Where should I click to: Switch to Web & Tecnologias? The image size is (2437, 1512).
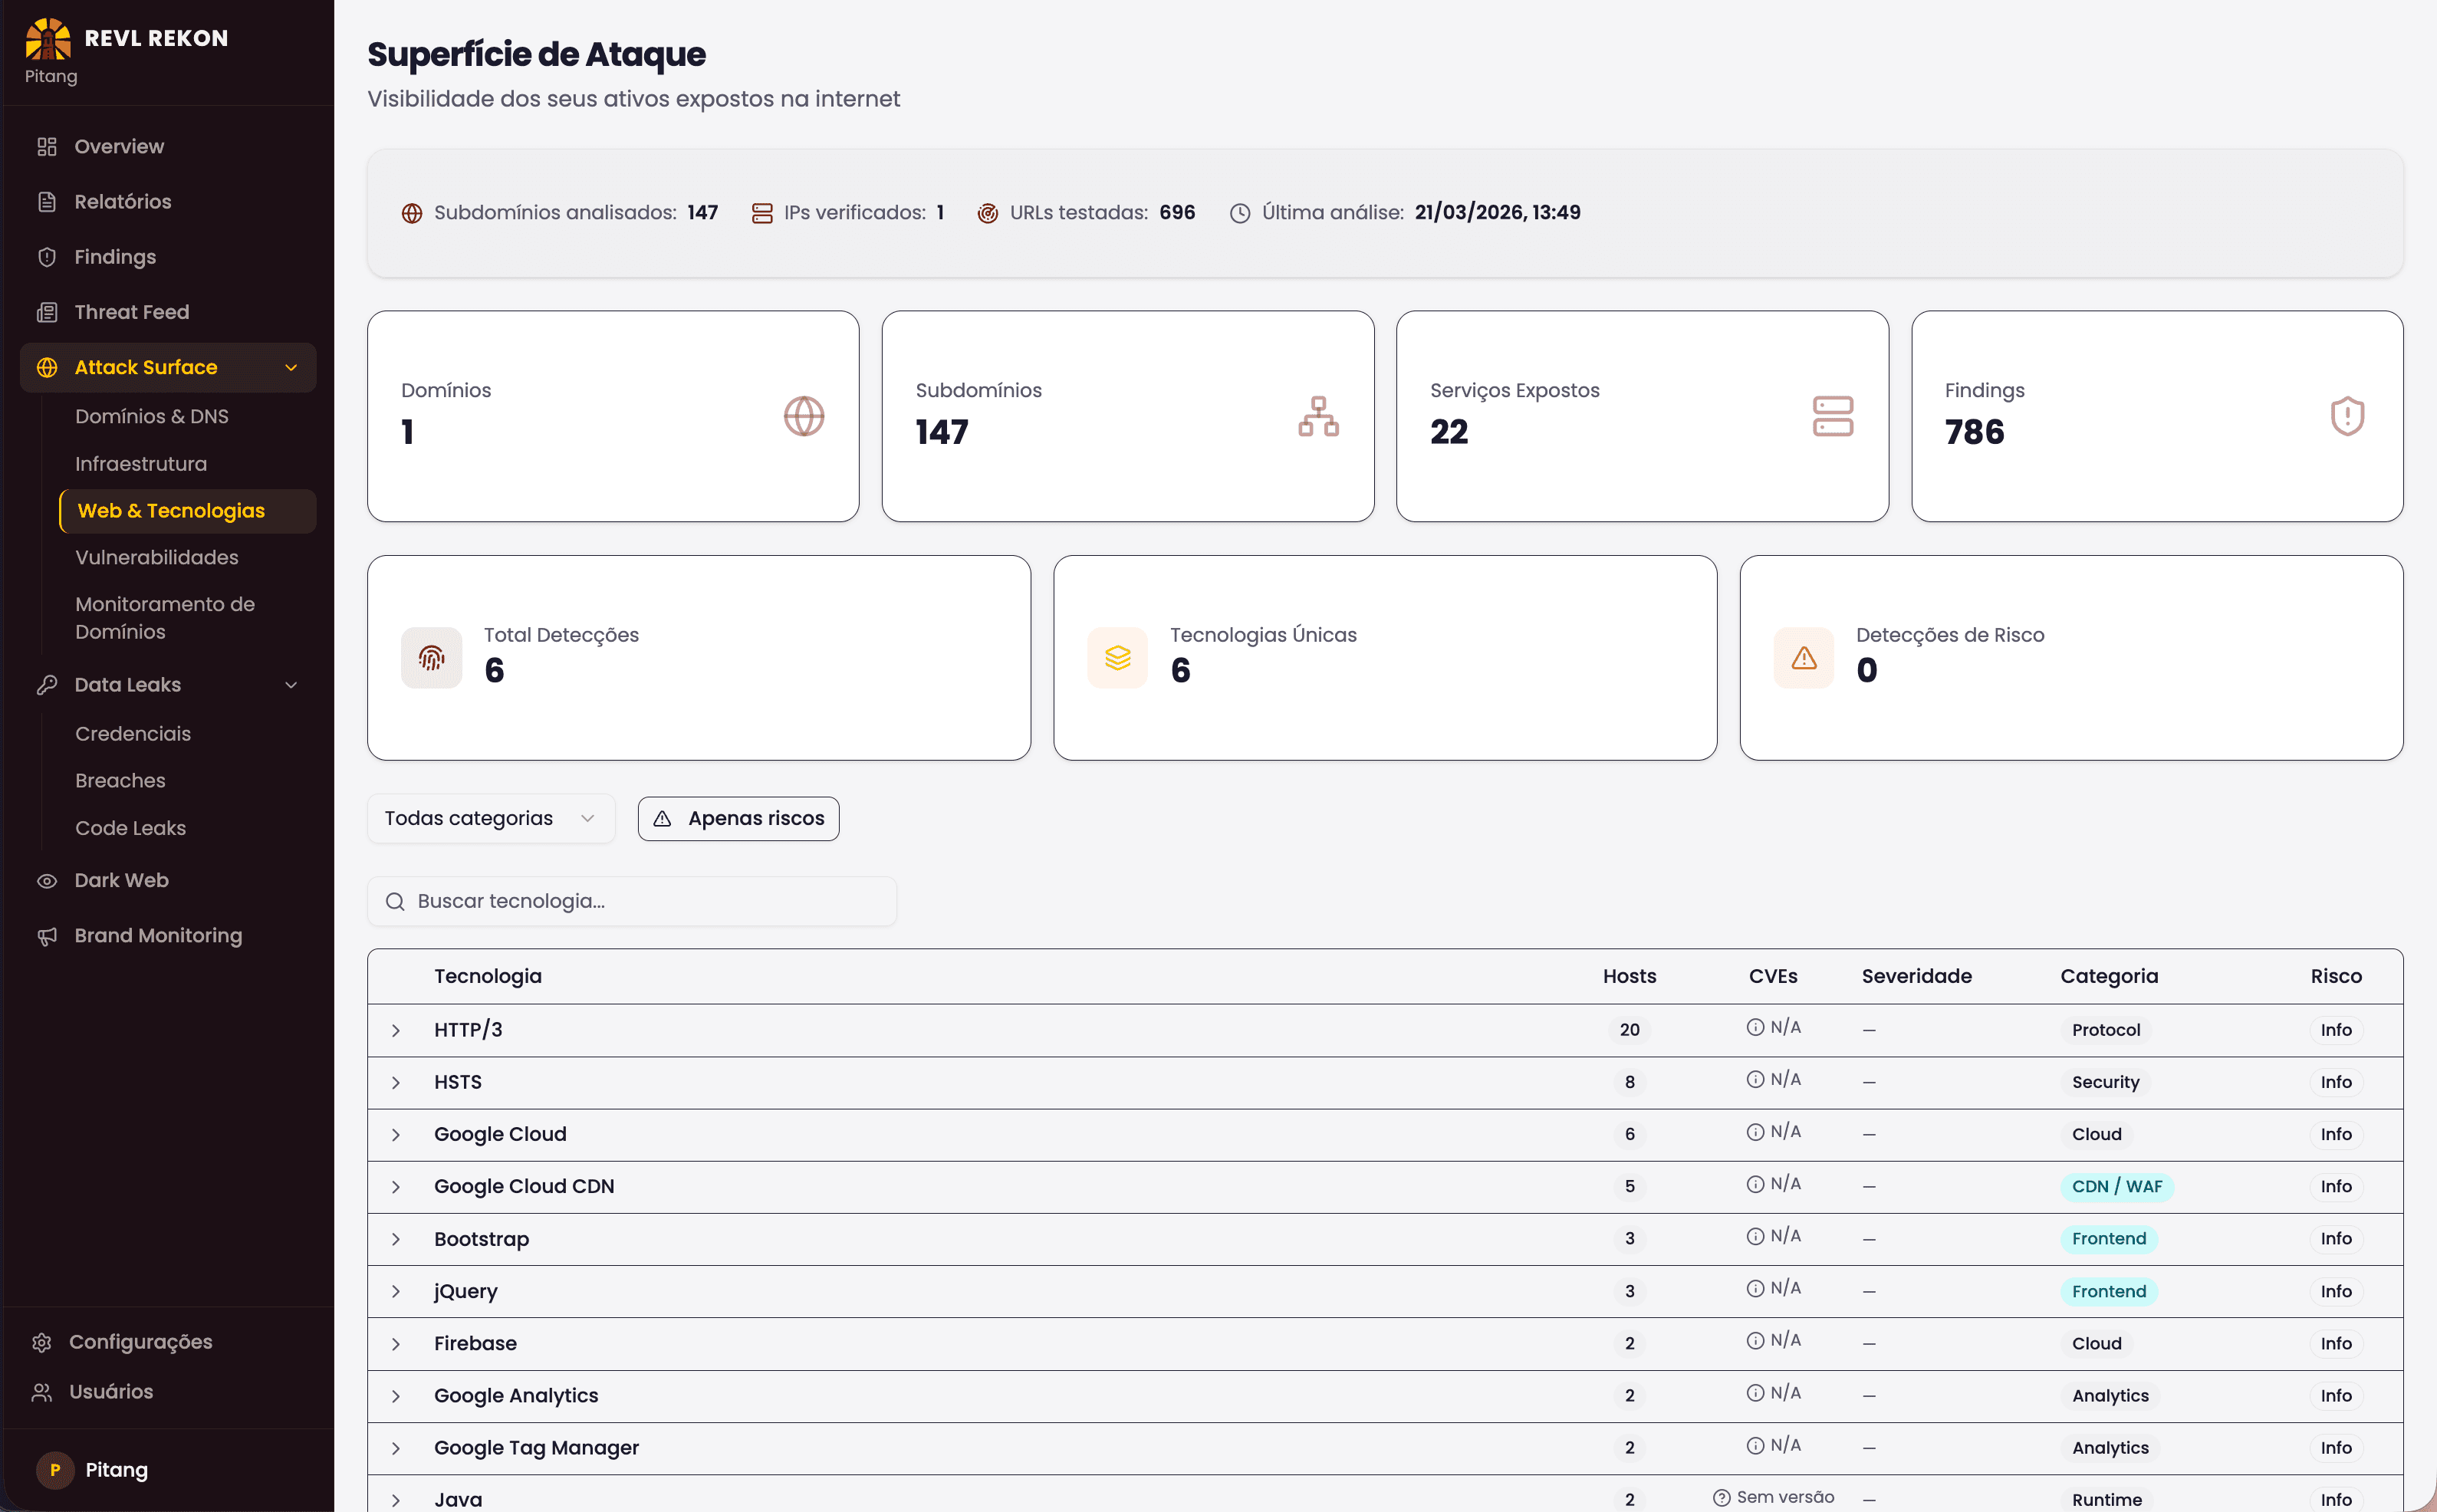171,510
